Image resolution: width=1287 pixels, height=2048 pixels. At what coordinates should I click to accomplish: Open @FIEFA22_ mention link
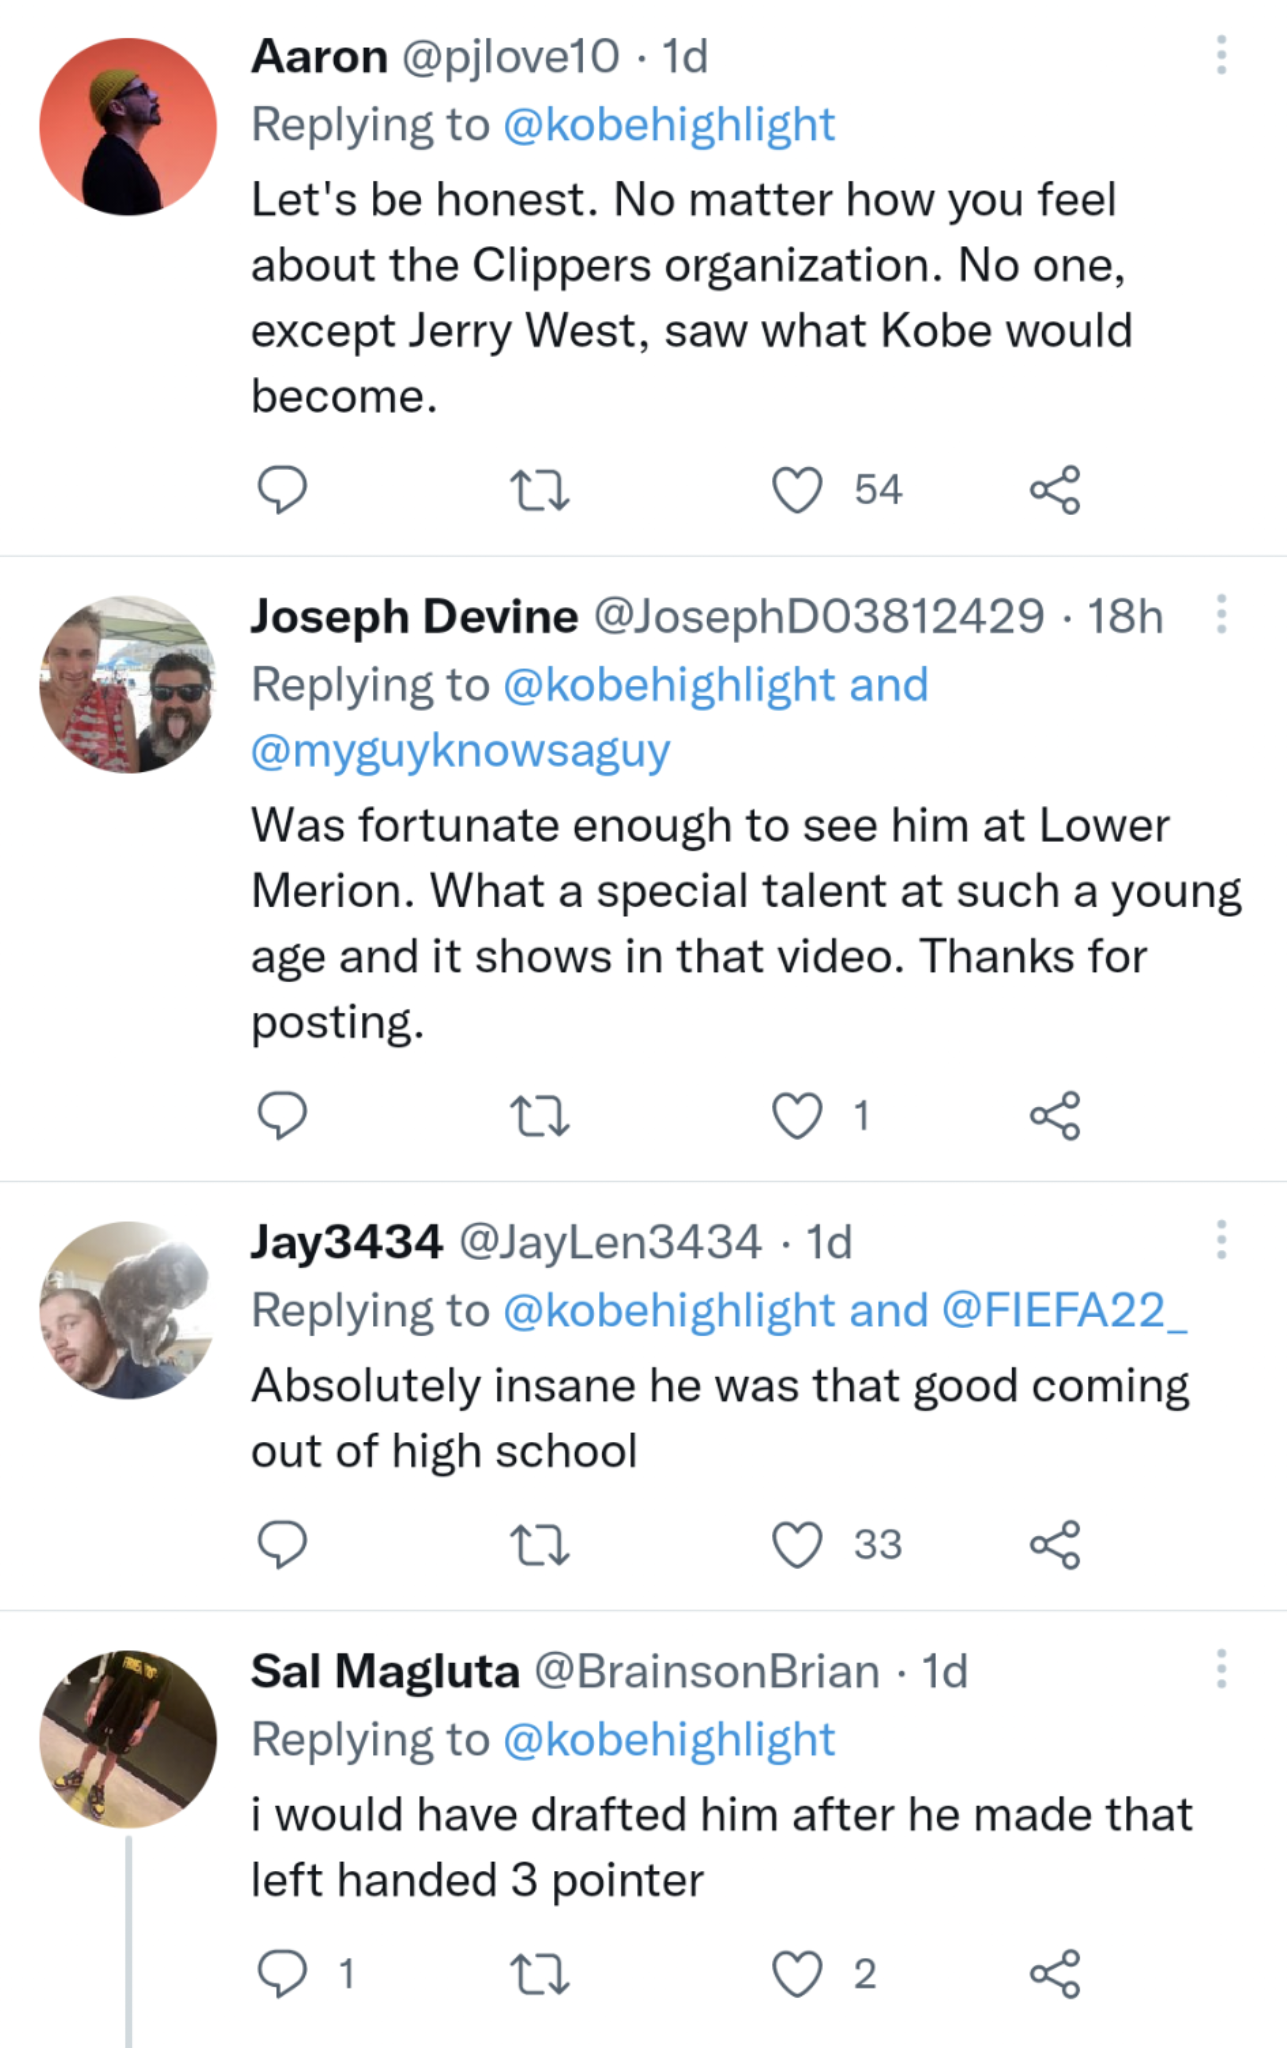[1064, 1310]
